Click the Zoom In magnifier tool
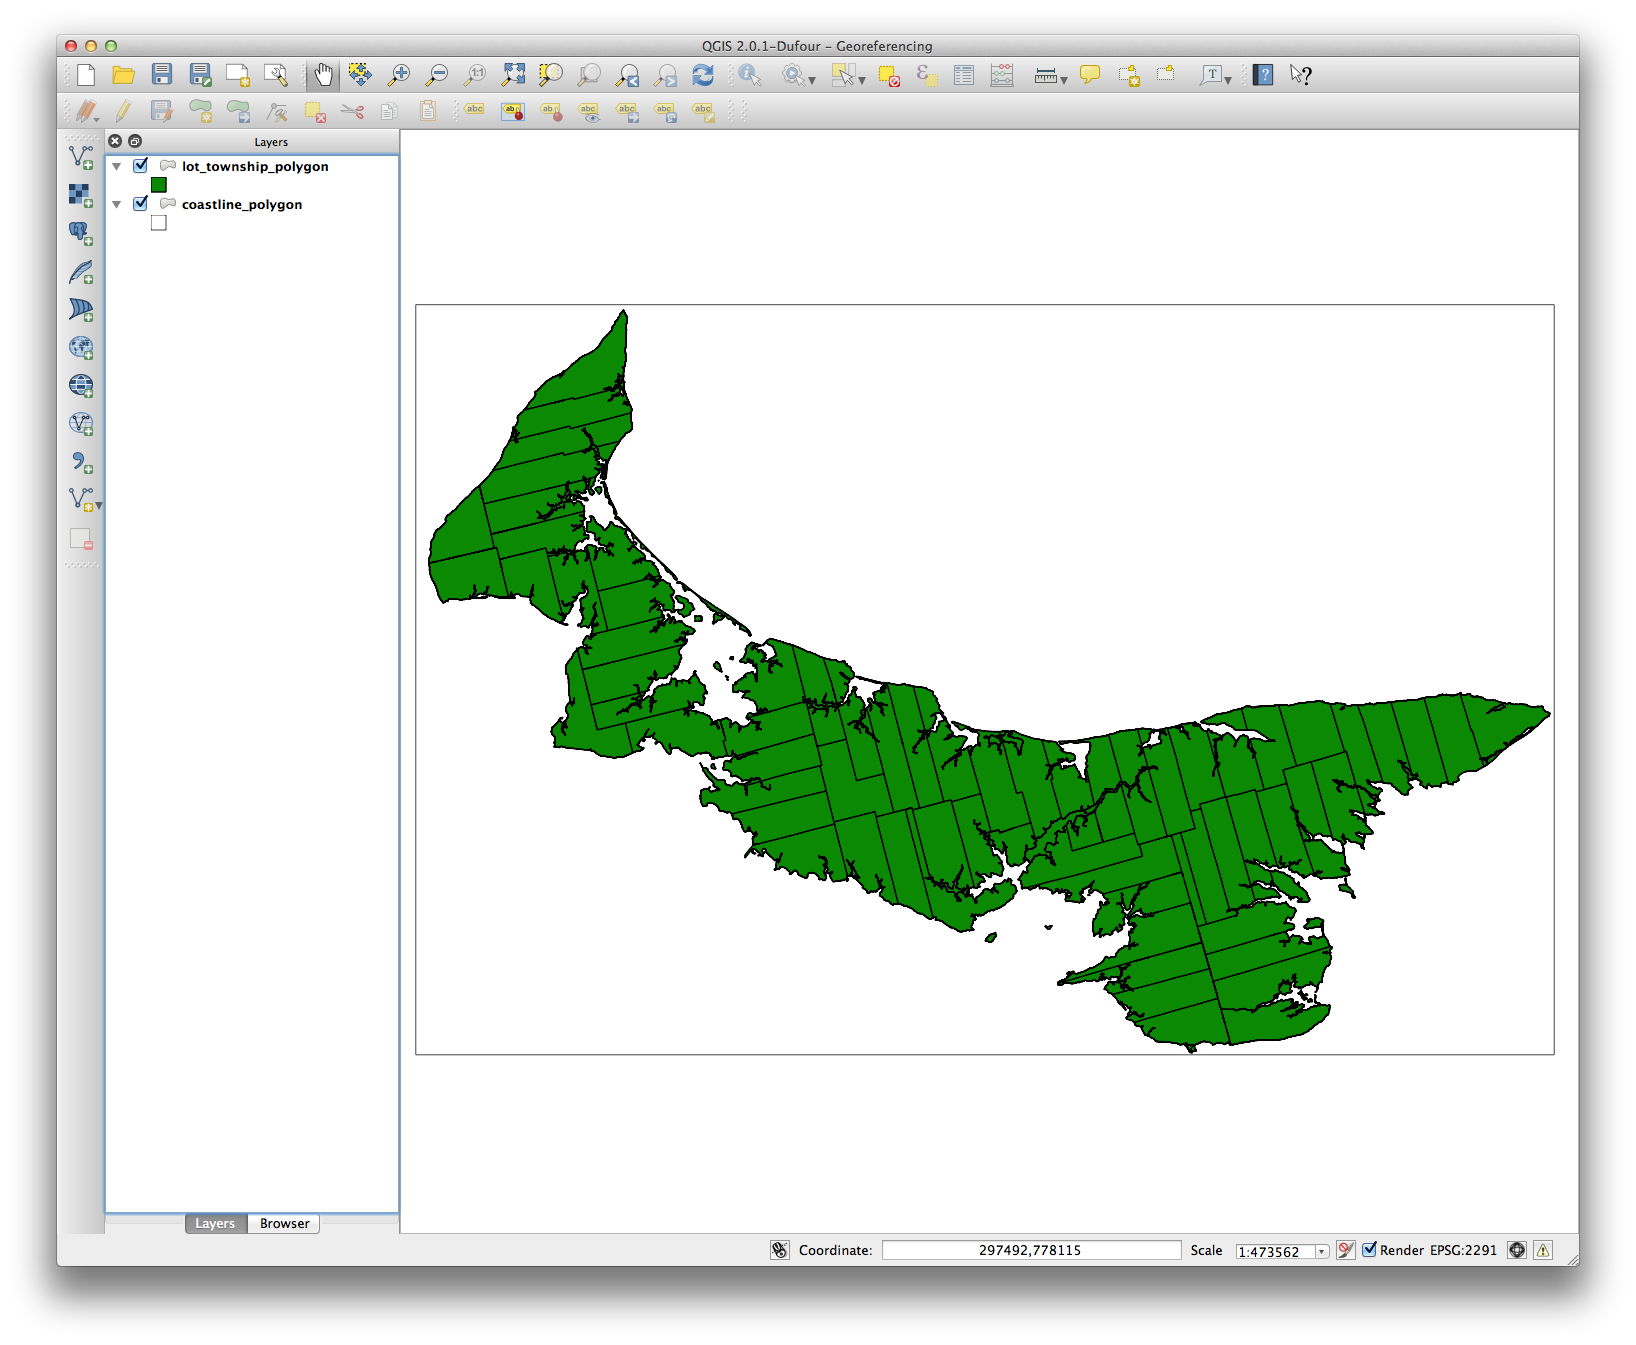Screen dimensions: 1636x1345 coord(399,75)
